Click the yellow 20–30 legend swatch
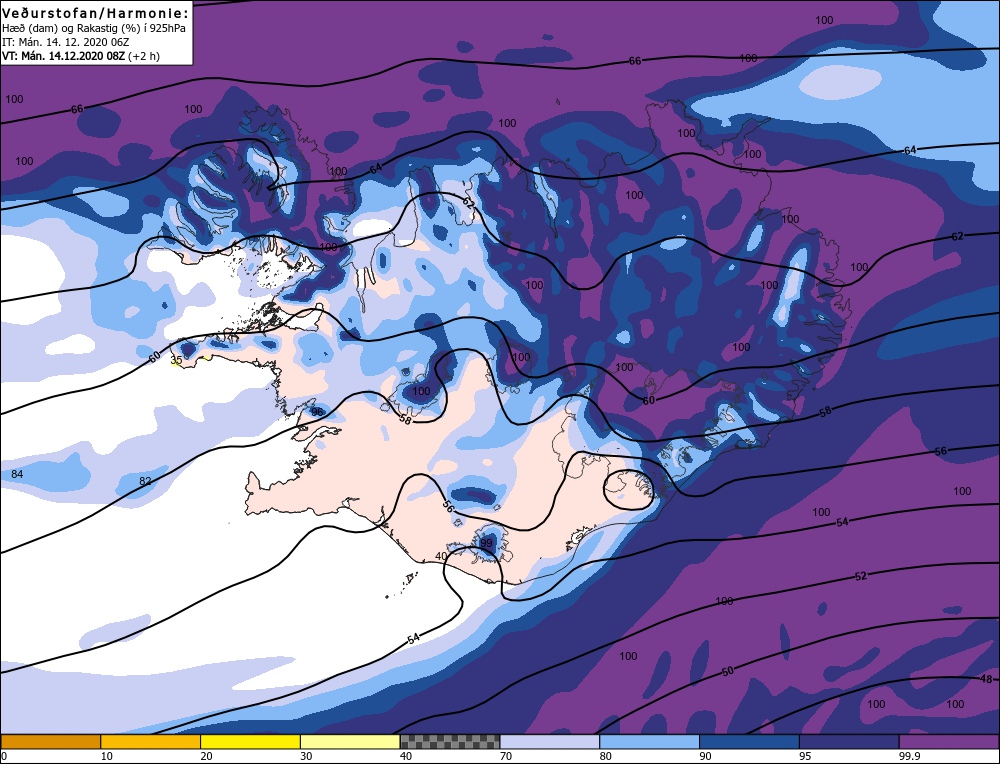The height and width of the screenshot is (764, 1000). pyautogui.click(x=250, y=741)
